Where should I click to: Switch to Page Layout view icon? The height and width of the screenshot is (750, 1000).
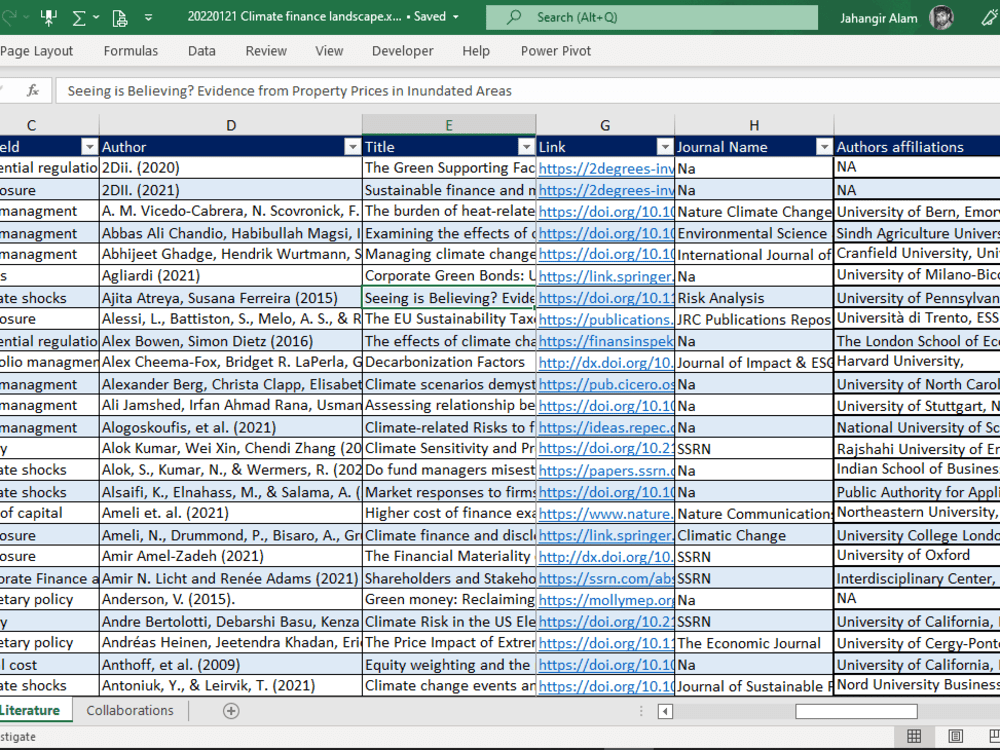point(955,737)
